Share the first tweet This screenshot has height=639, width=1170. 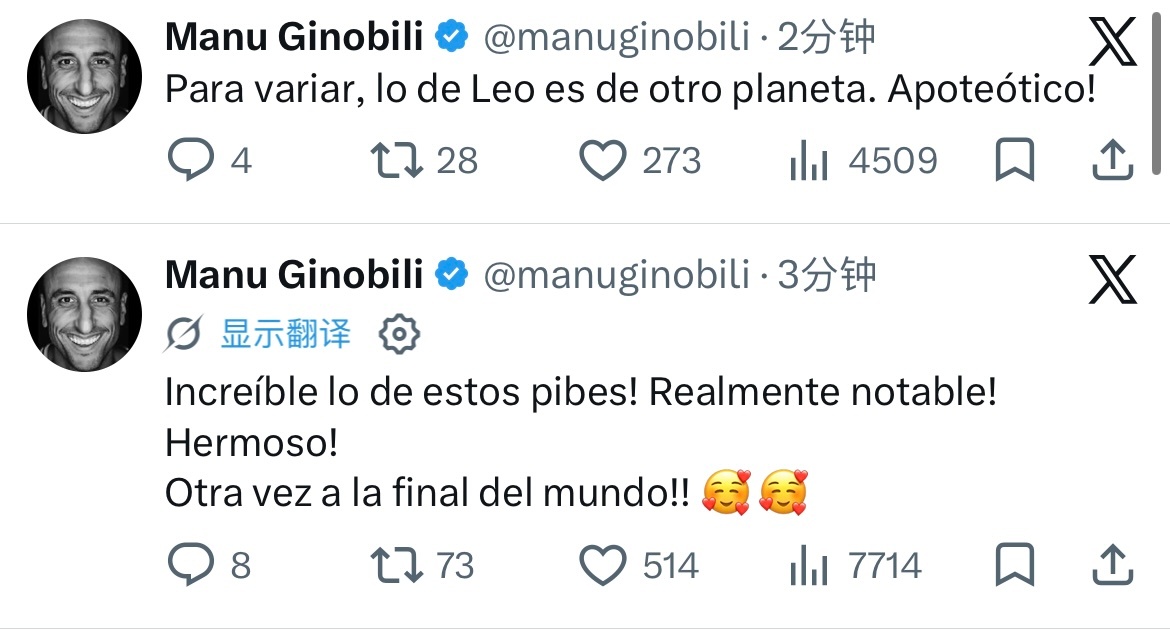coord(1113,160)
